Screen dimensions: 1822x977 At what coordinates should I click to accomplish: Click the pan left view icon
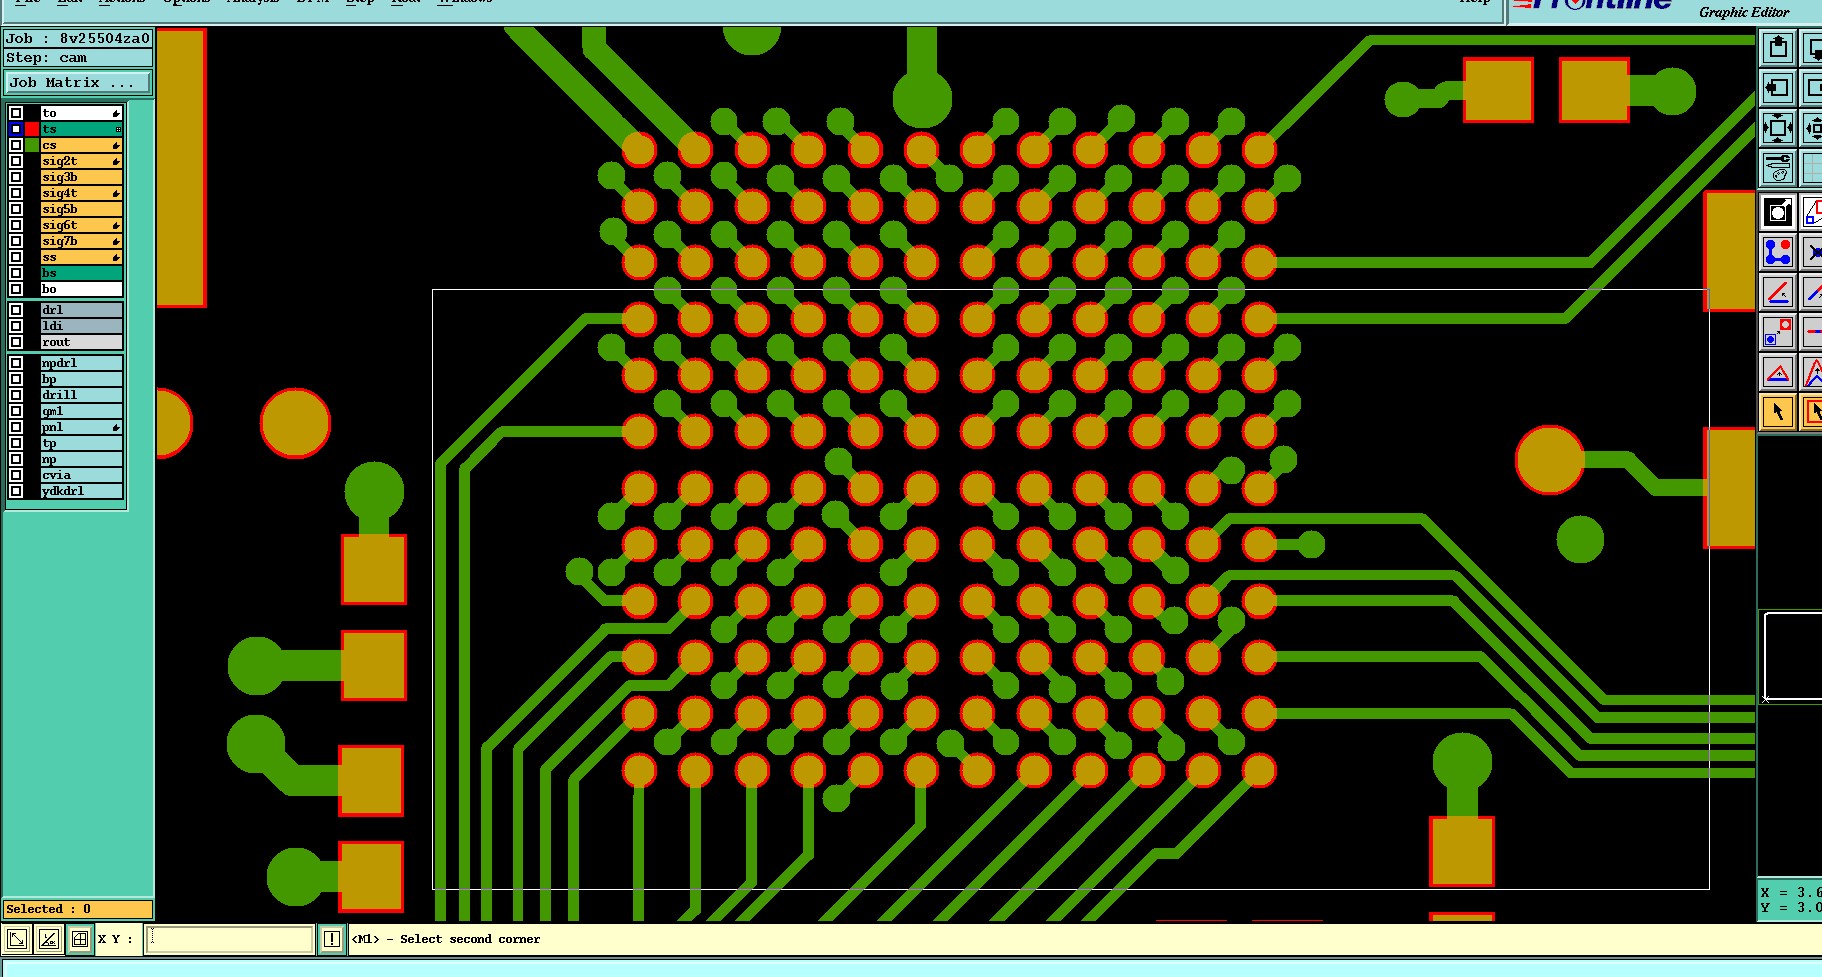pyautogui.click(x=1778, y=88)
